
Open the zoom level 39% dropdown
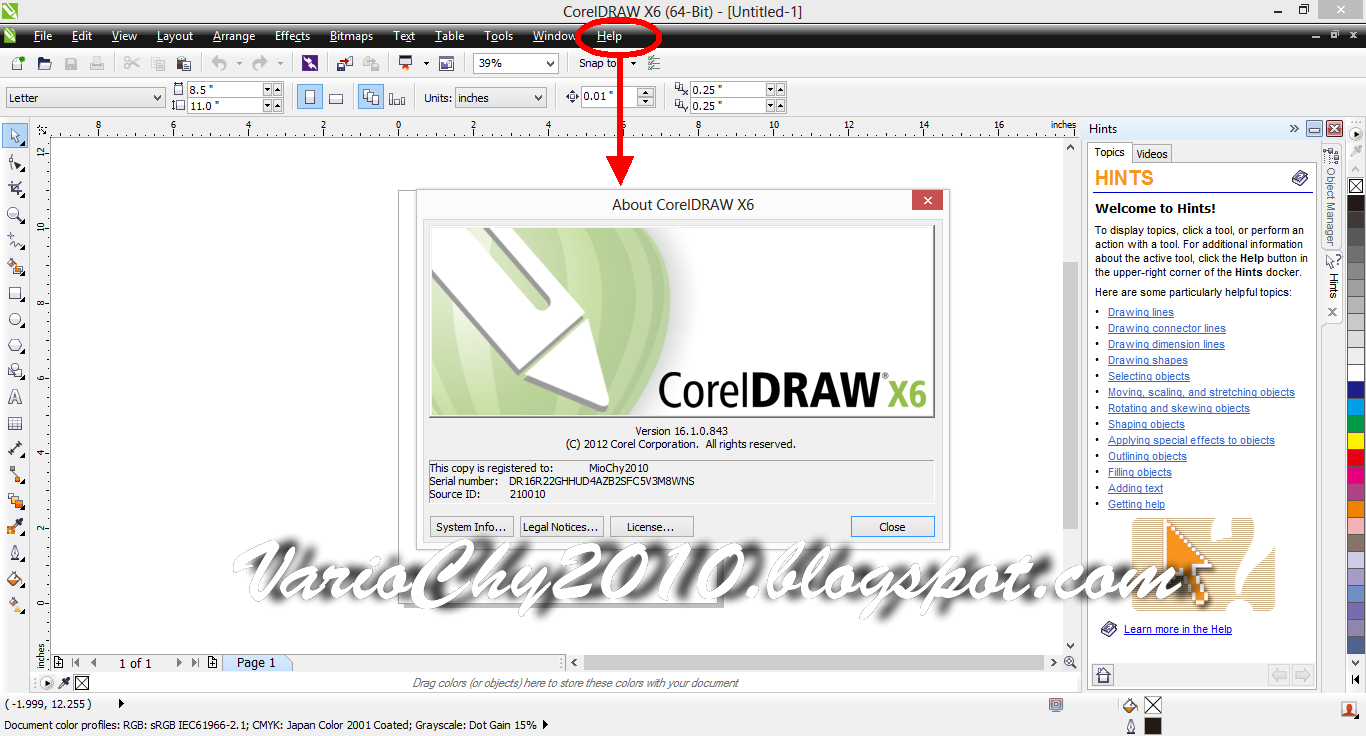[x=549, y=63]
